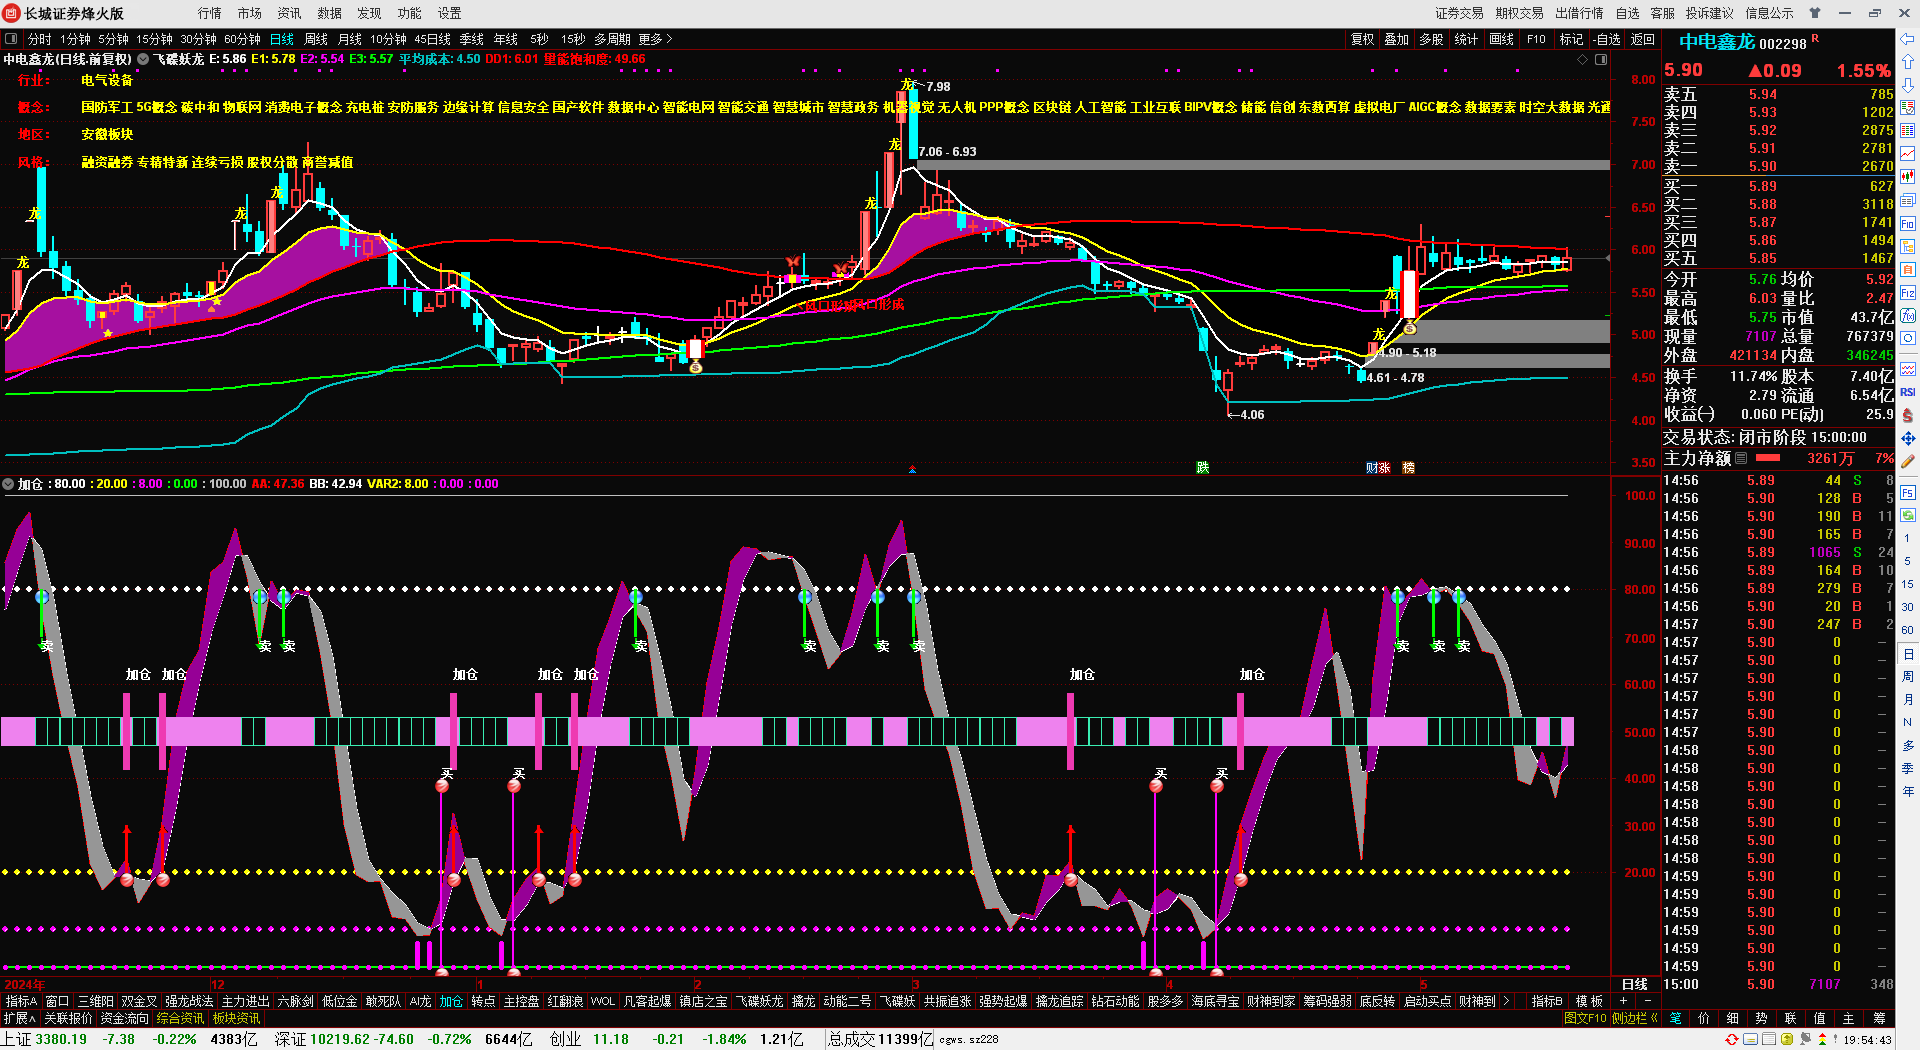Expand the 指标A indicator list

point(21,1001)
